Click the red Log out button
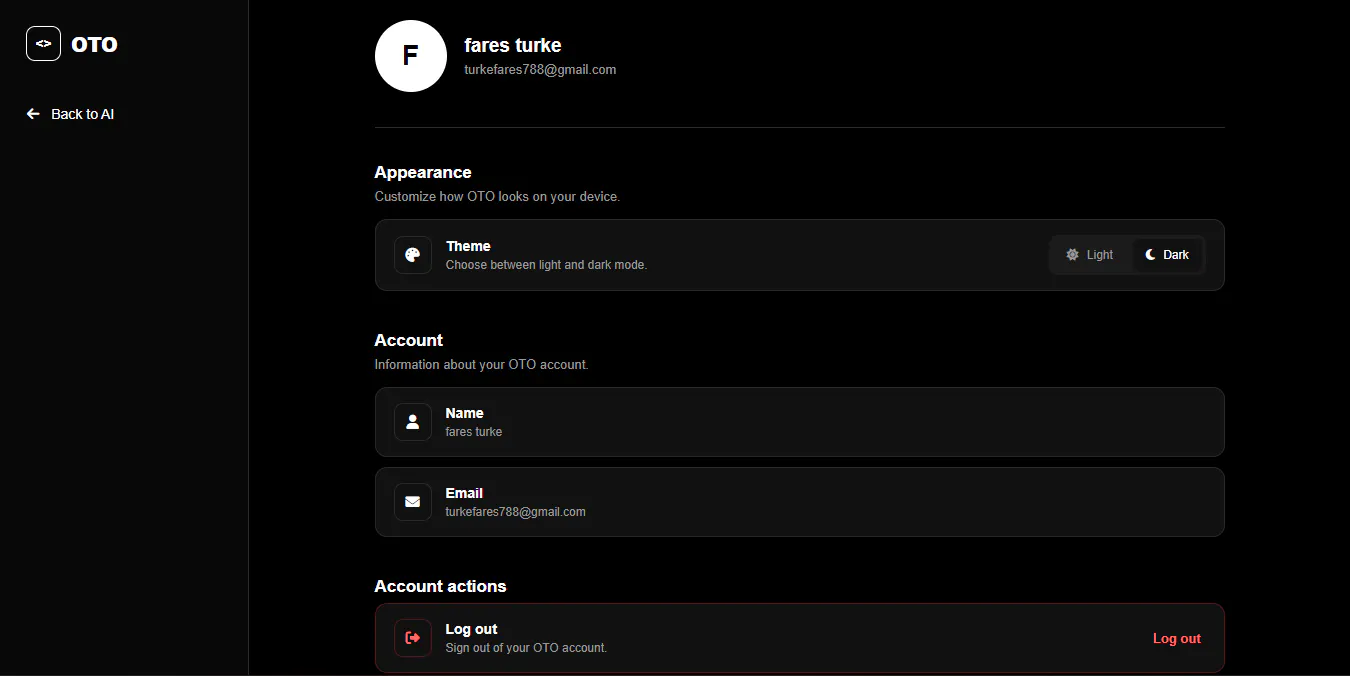The width and height of the screenshot is (1350, 676). pos(1177,638)
